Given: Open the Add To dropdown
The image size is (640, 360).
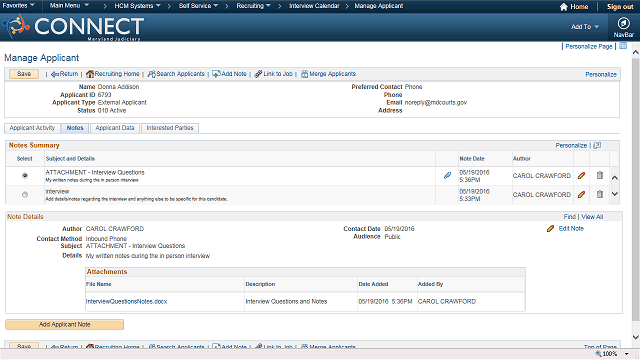Looking at the screenshot, I should [x=585, y=27].
